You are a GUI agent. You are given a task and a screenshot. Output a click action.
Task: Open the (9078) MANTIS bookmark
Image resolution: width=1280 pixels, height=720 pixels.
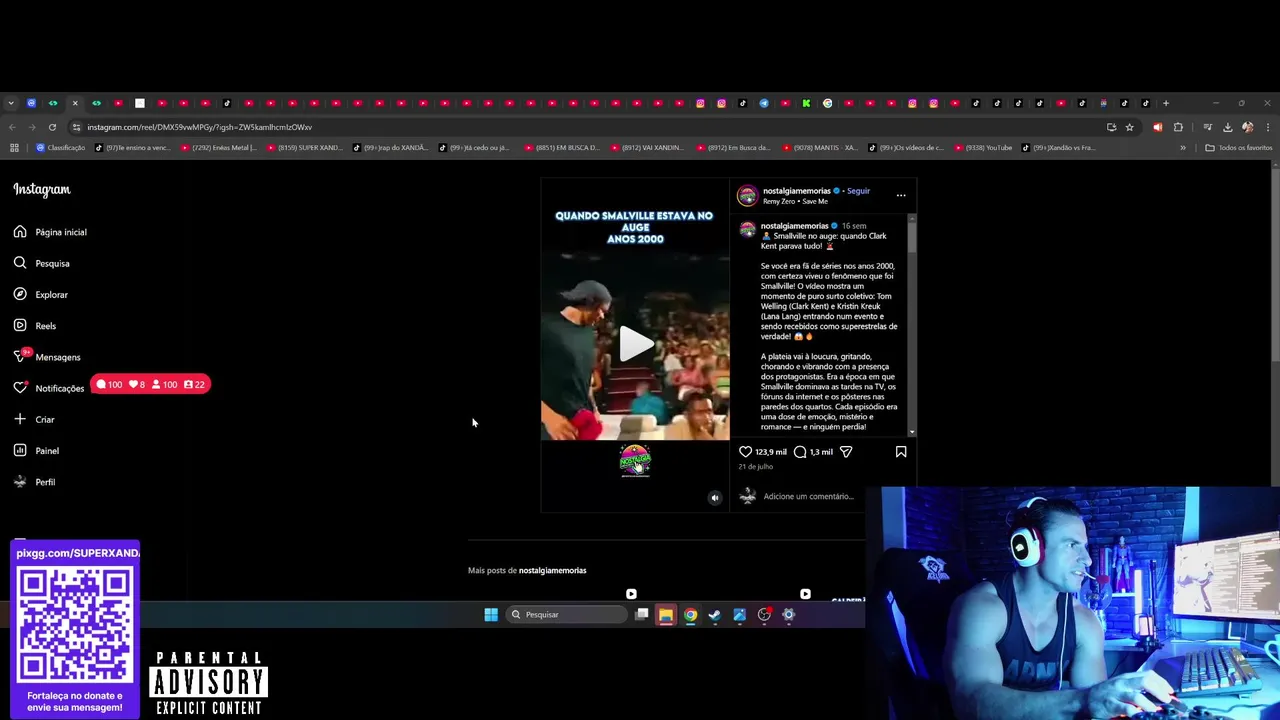point(821,148)
